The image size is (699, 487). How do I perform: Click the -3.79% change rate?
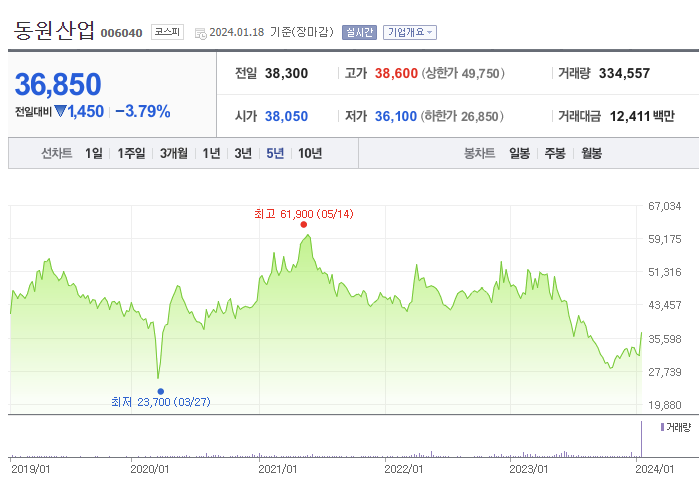pos(143,111)
